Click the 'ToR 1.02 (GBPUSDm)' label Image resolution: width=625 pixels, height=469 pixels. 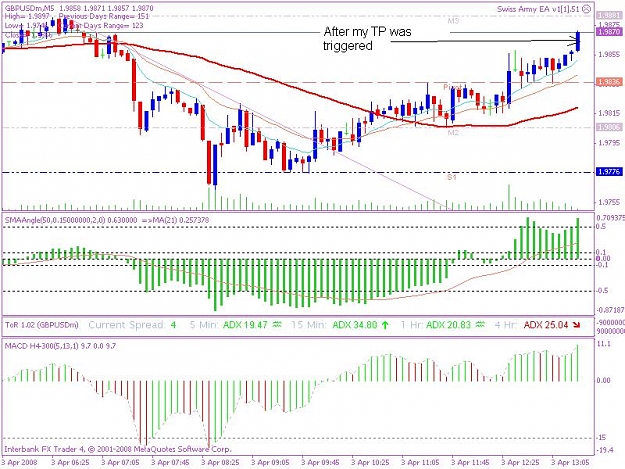42,325
